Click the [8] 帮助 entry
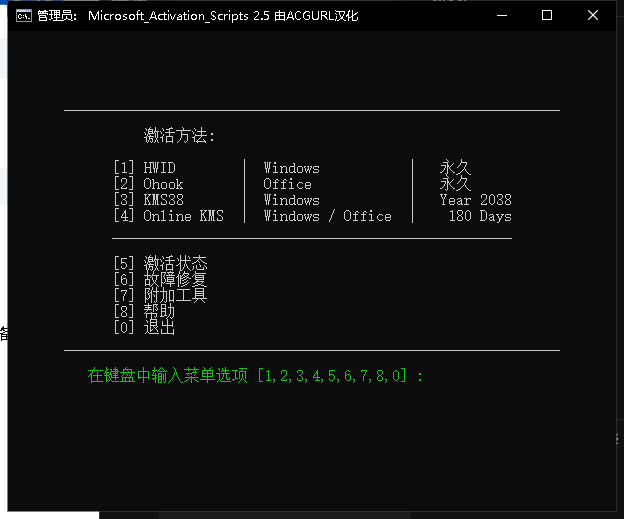Viewport: 624px width, 519px height. click(144, 311)
